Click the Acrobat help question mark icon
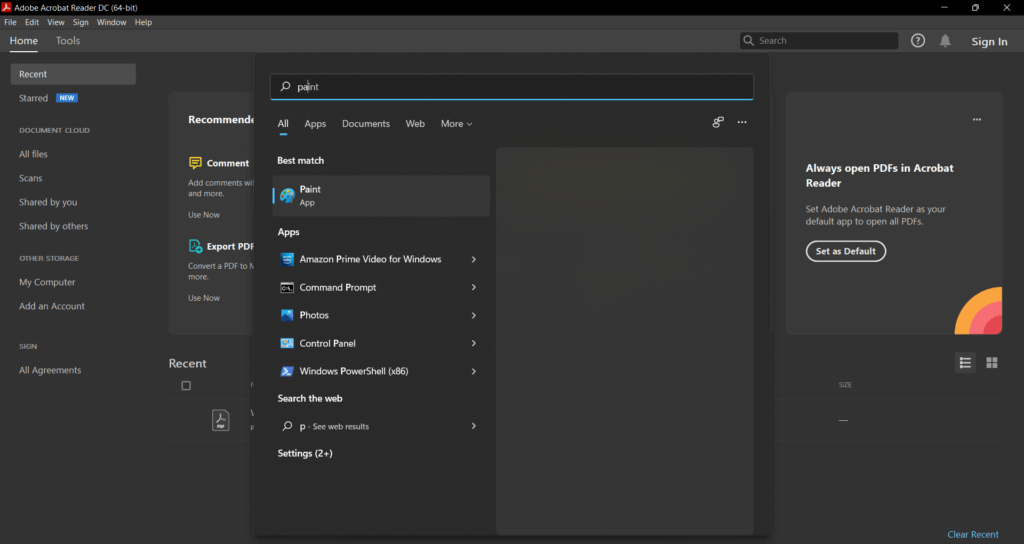This screenshot has width=1024, height=544. pos(918,40)
